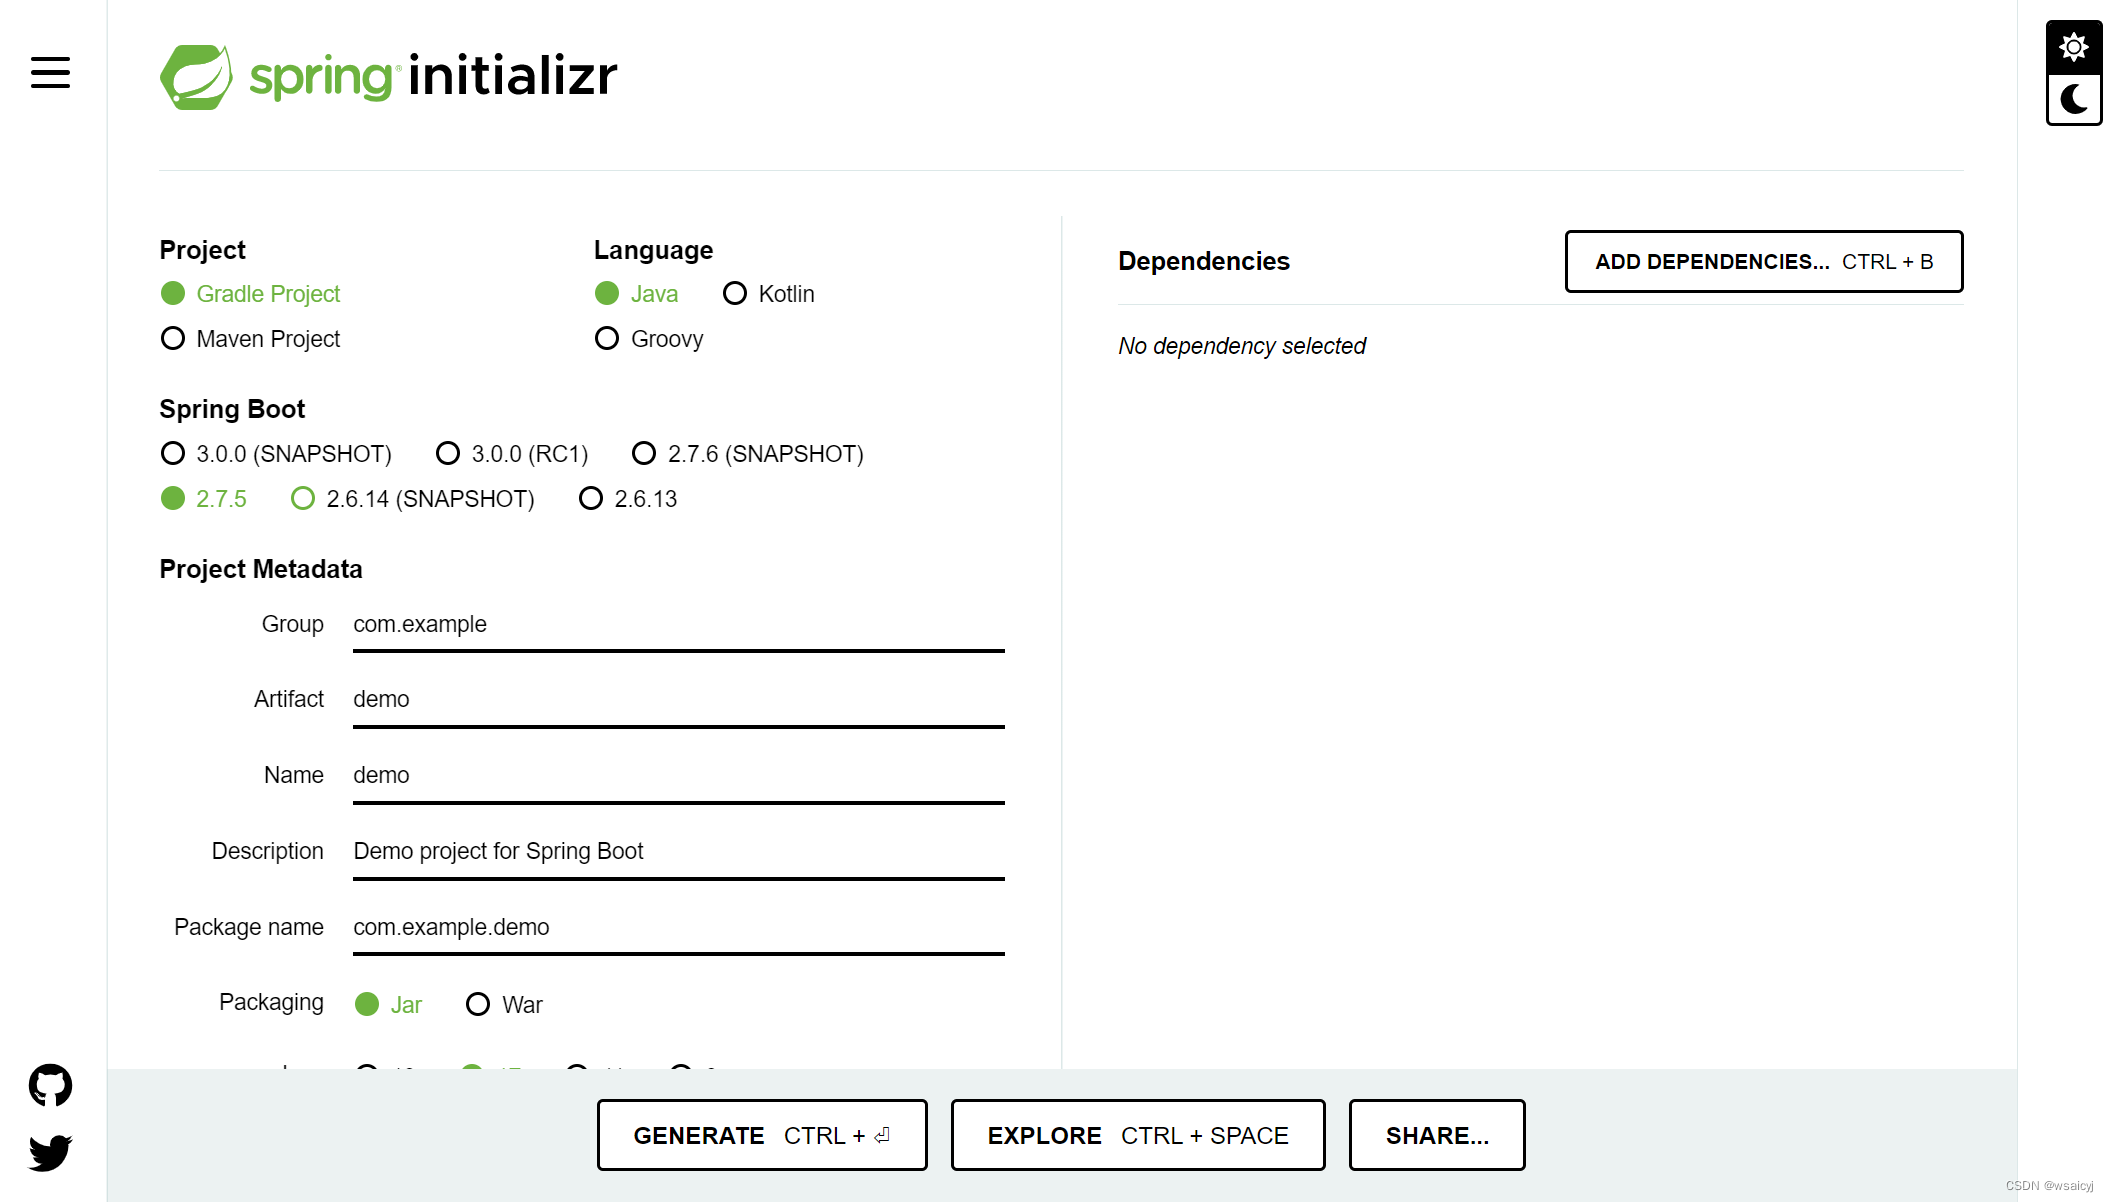2108x1202 pixels.
Task: Select Gradle Project radio option
Action: pyautogui.click(x=250, y=293)
